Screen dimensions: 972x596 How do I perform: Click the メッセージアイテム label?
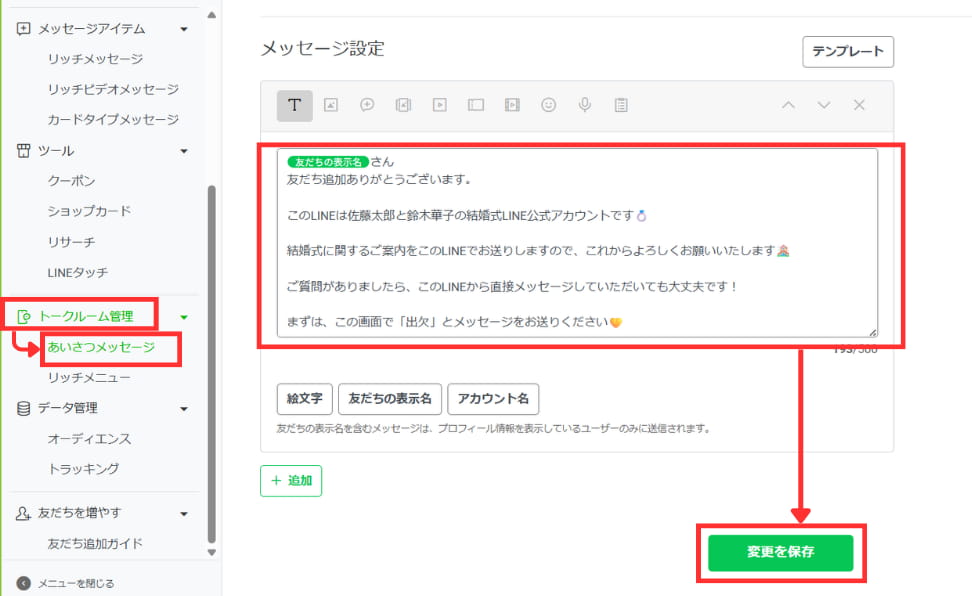tap(92, 29)
